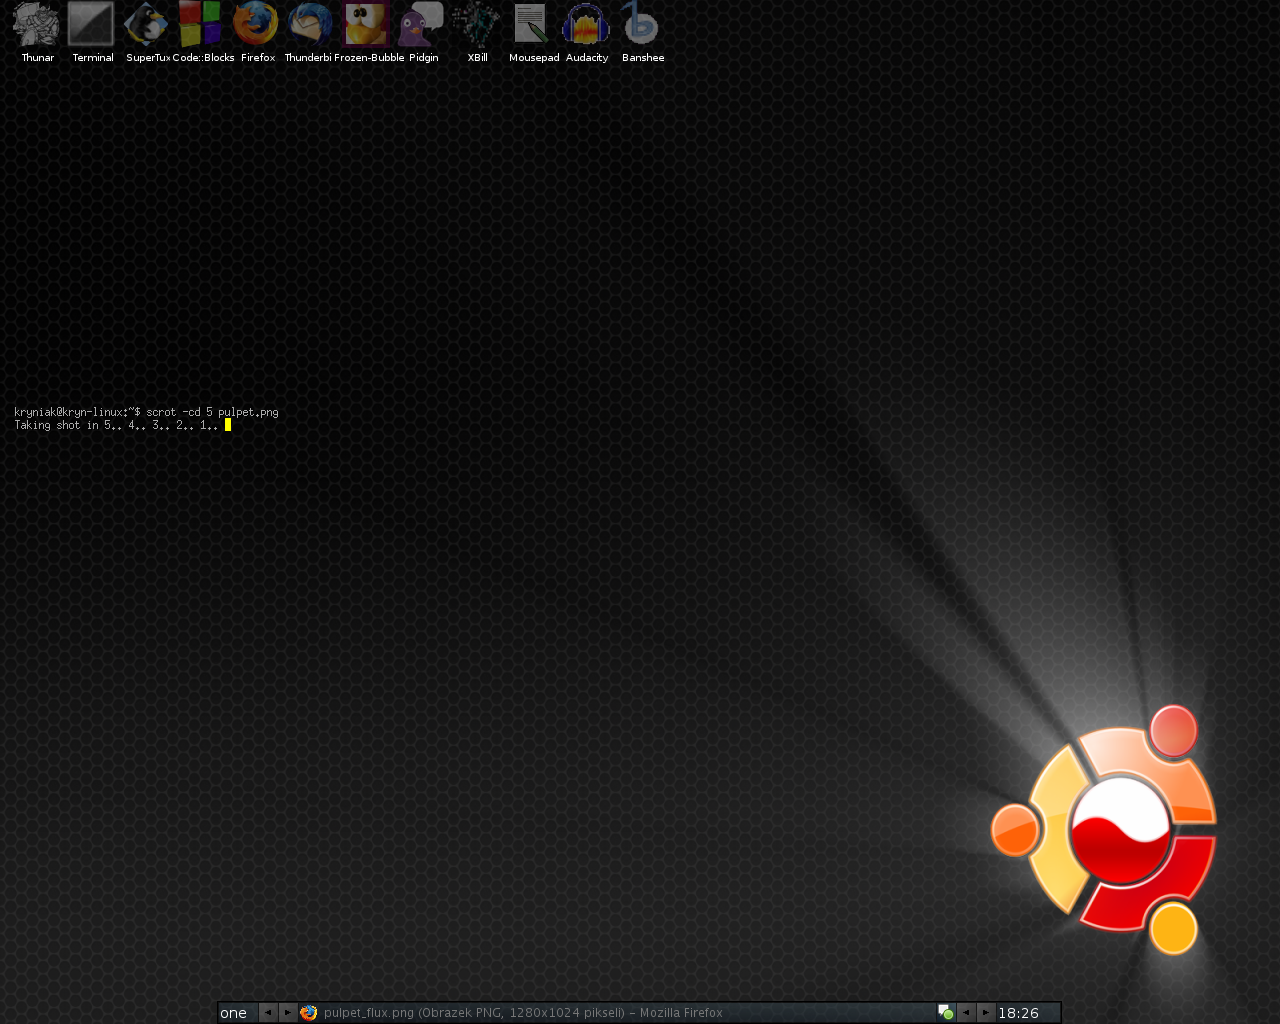Click the workspace name 'one' in the toolbar
Image resolution: width=1280 pixels, height=1024 pixels.
[x=234, y=1013]
